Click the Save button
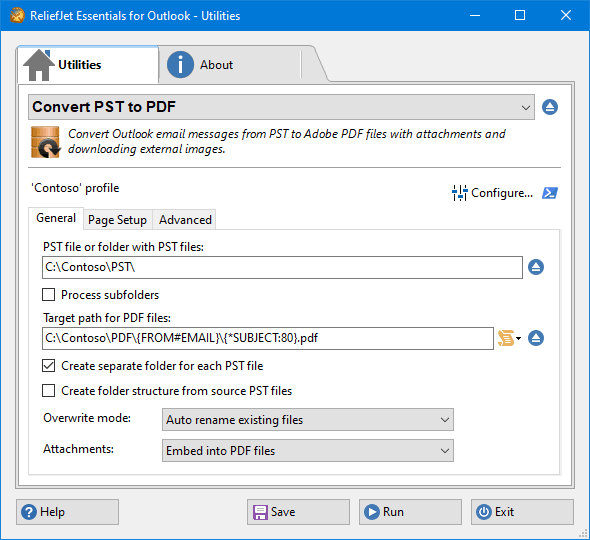590x540 pixels. [298, 512]
